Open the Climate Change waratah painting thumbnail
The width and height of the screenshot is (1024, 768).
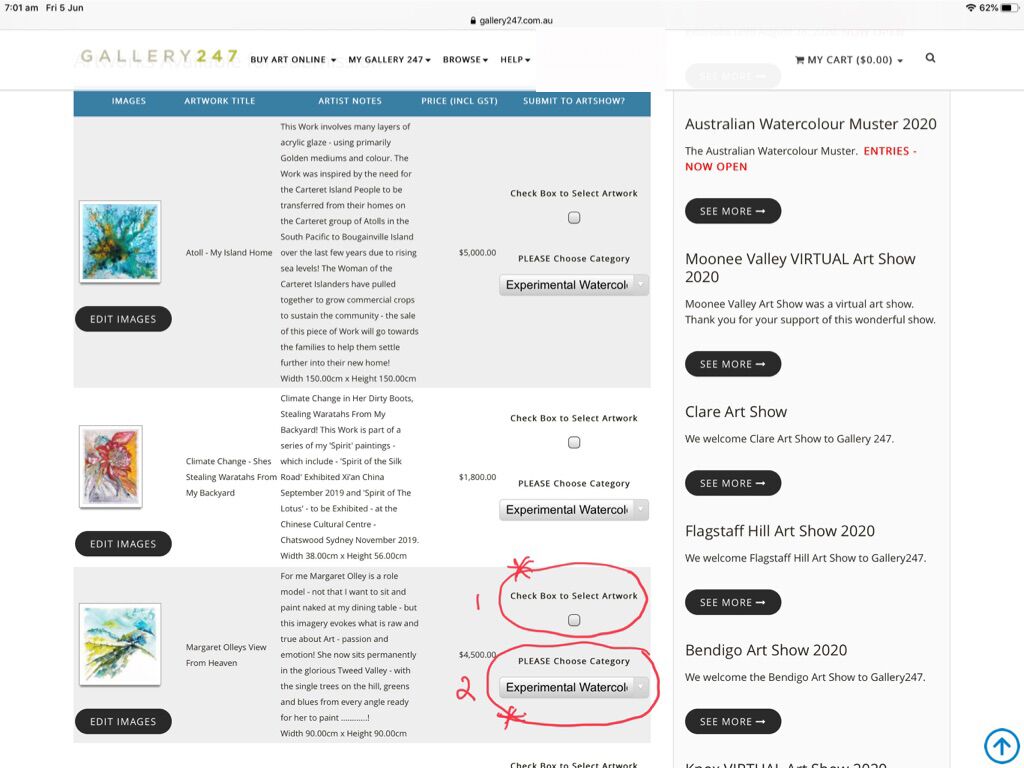[111, 466]
